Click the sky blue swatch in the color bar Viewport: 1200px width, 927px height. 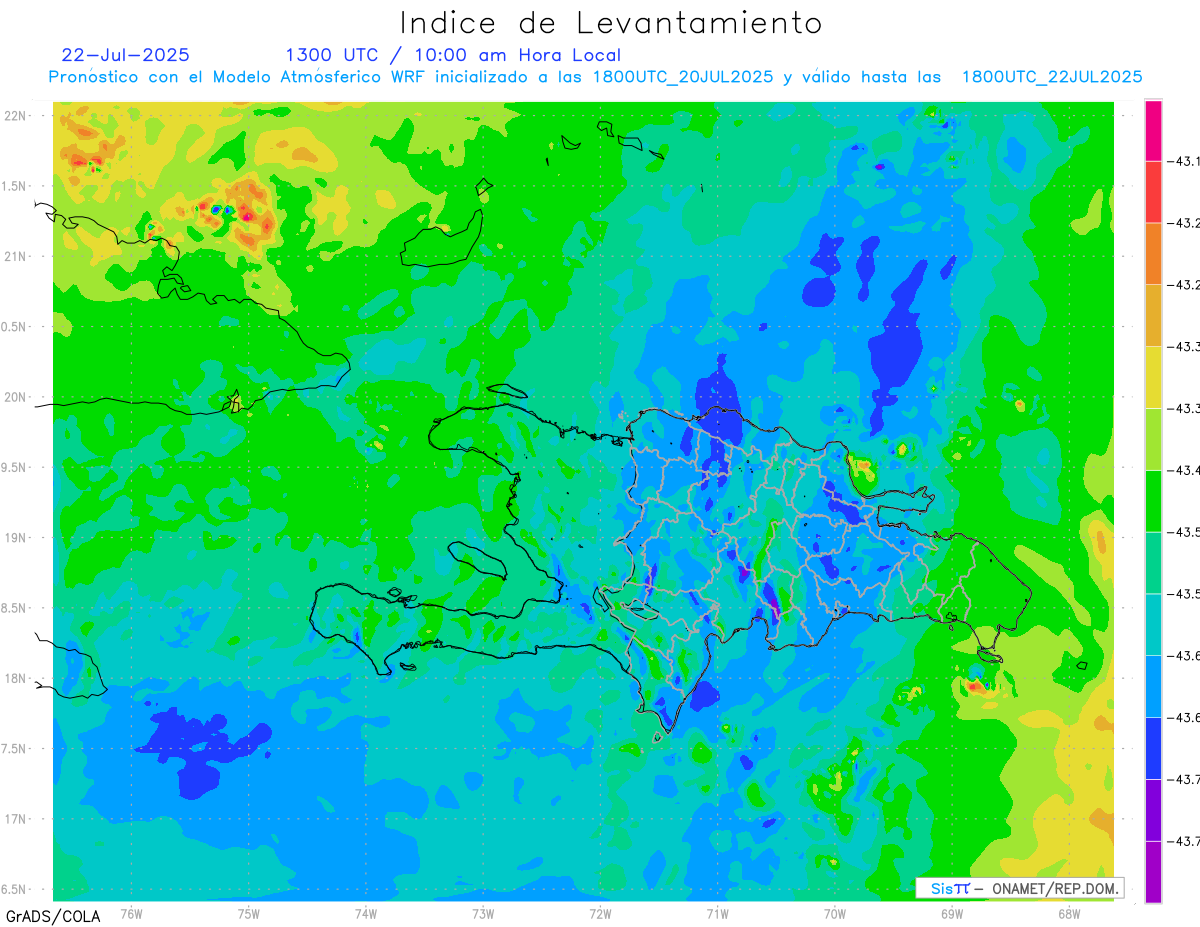1153,686
